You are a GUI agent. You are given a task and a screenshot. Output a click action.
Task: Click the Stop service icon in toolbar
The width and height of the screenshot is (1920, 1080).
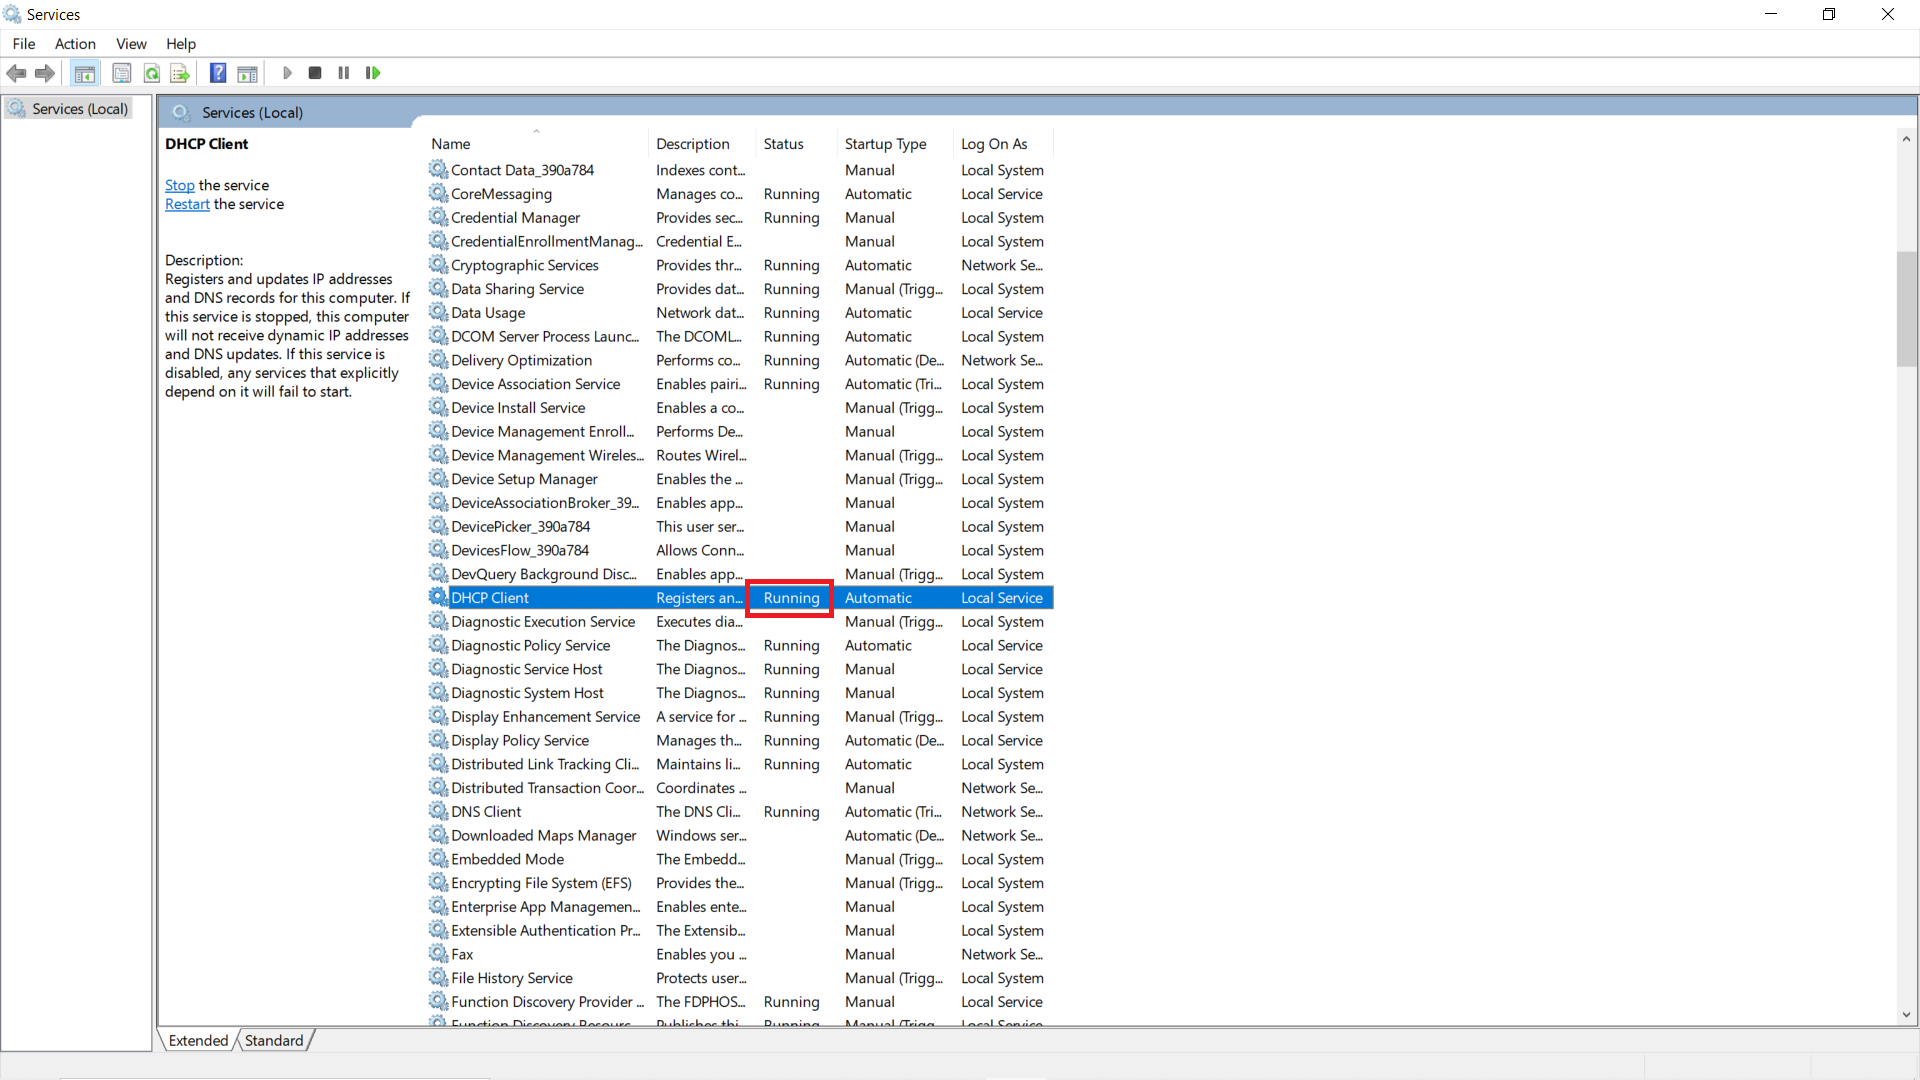click(315, 73)
